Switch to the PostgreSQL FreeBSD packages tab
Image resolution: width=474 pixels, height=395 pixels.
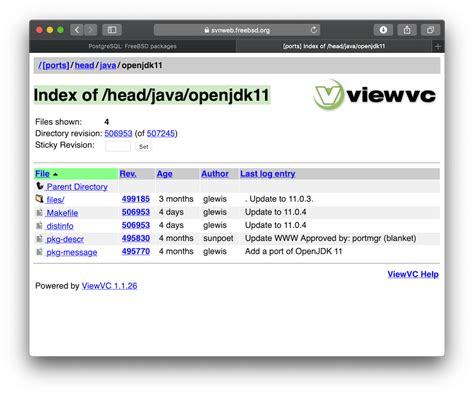133,46
